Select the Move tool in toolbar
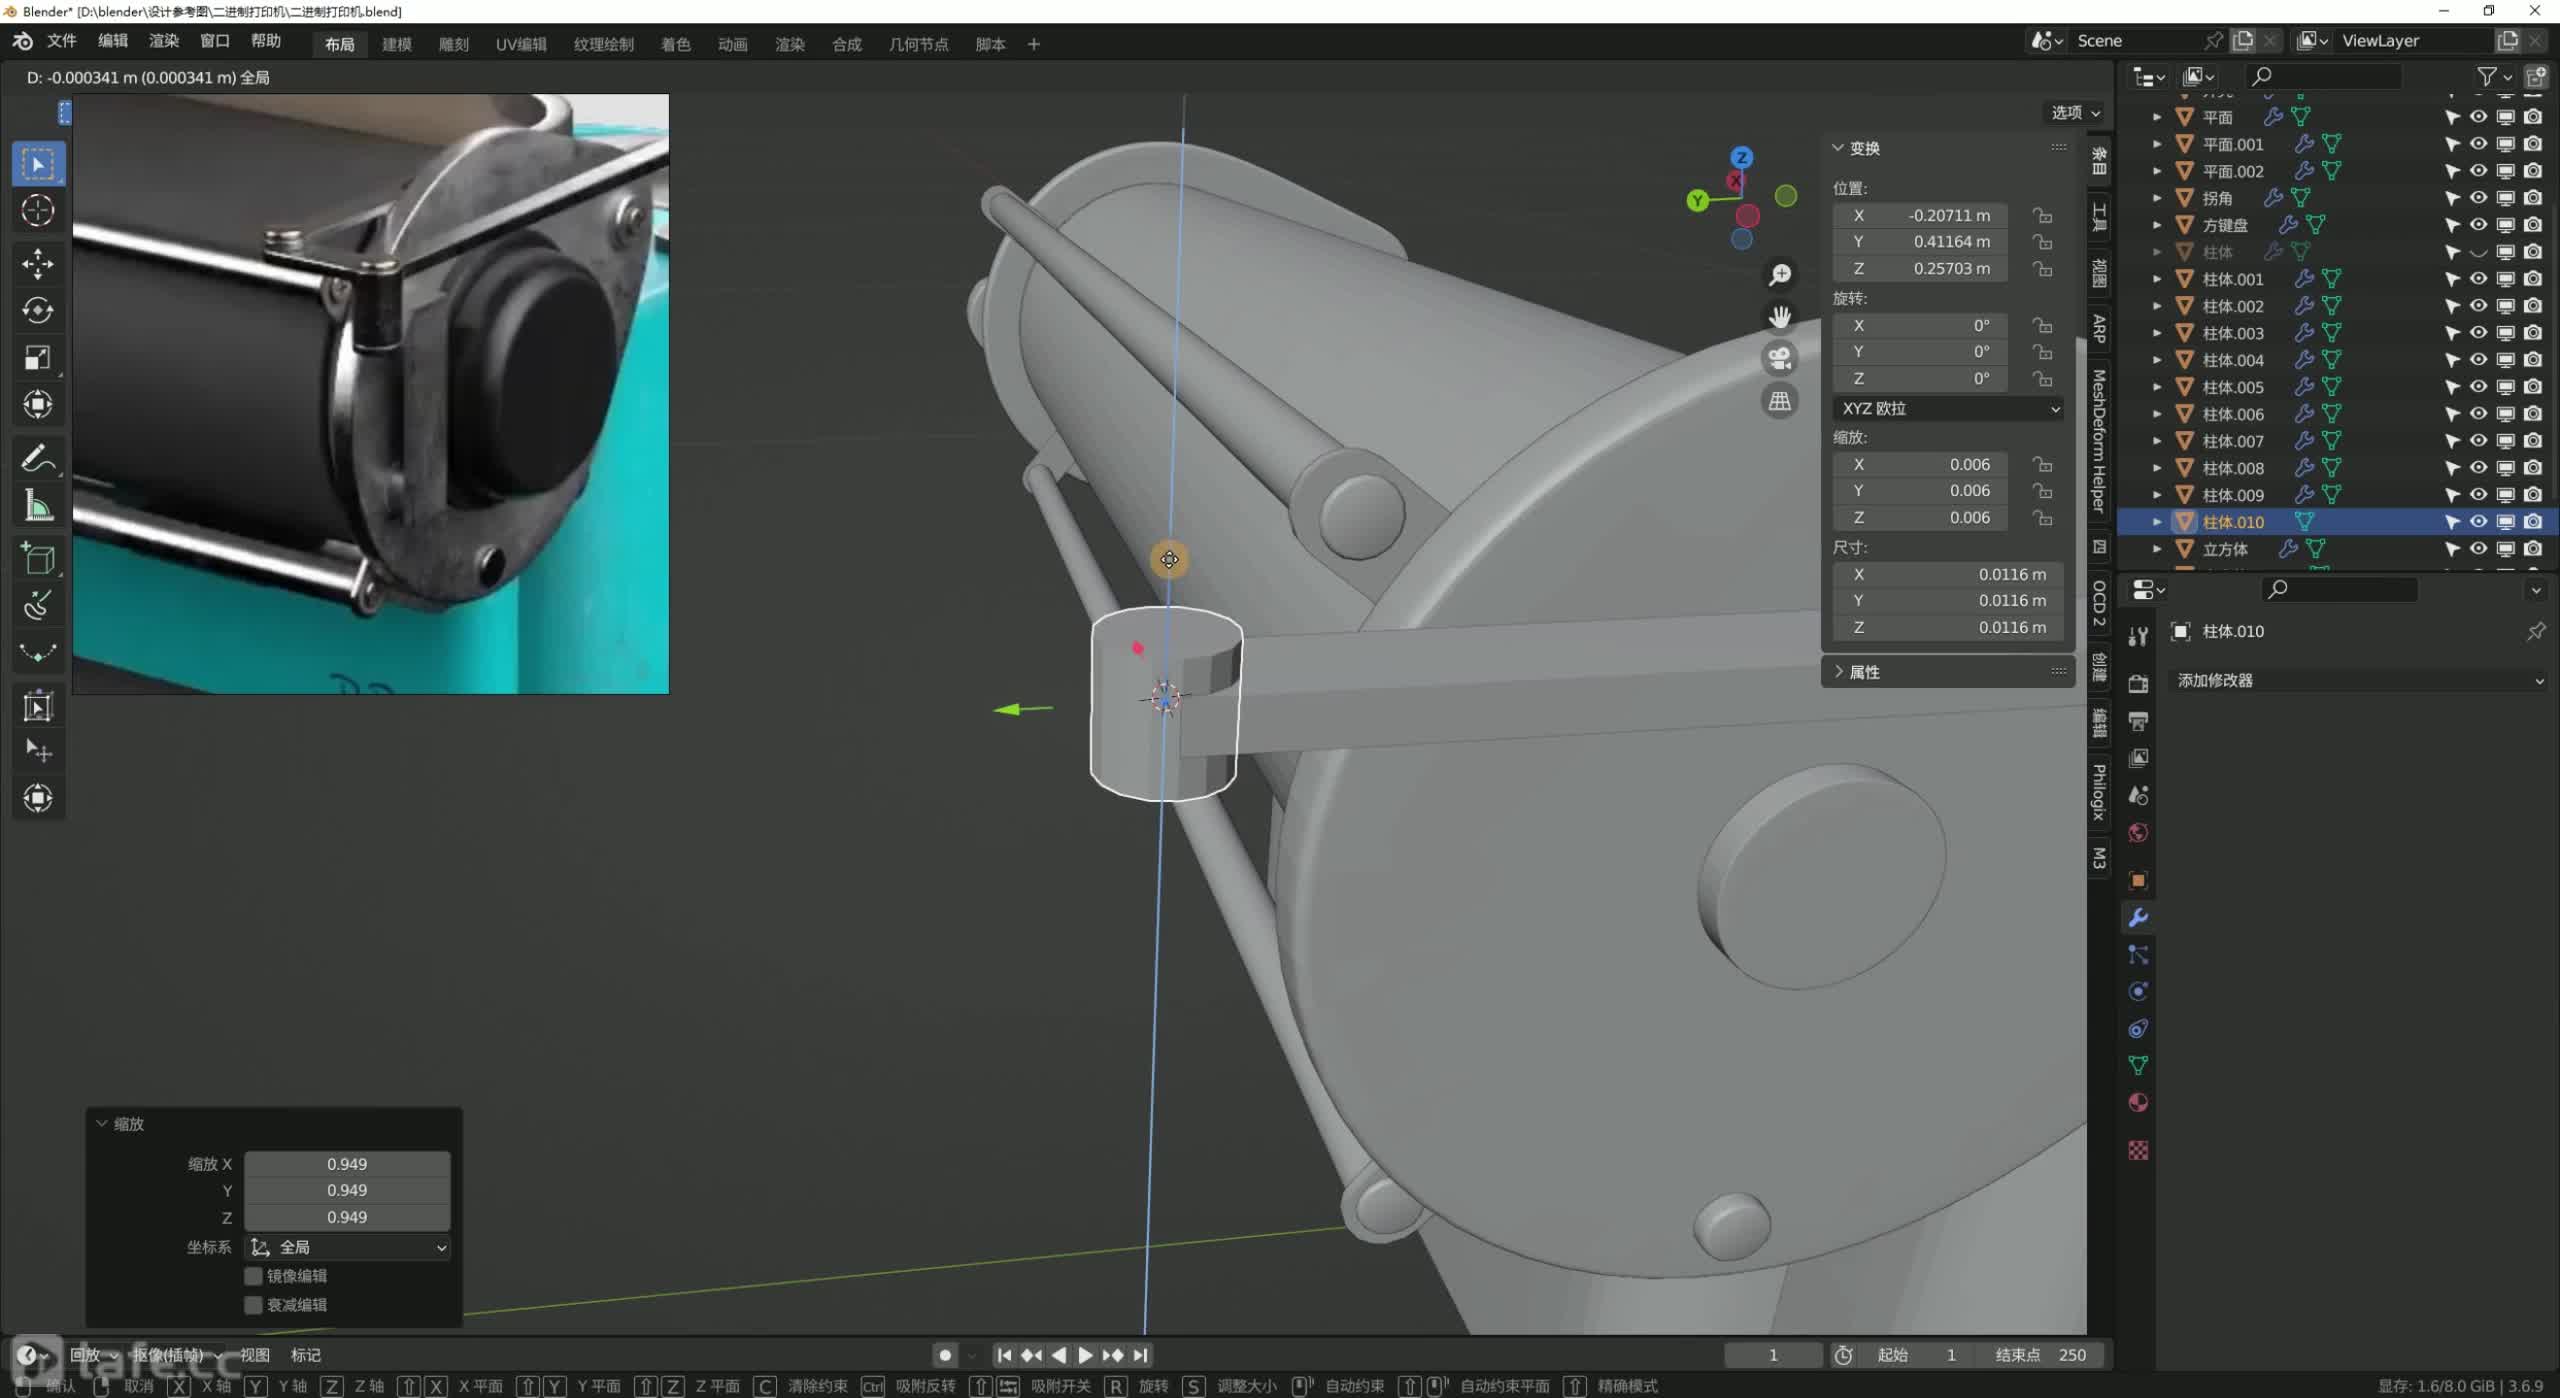2560x1398 pixels. (38, 263)
